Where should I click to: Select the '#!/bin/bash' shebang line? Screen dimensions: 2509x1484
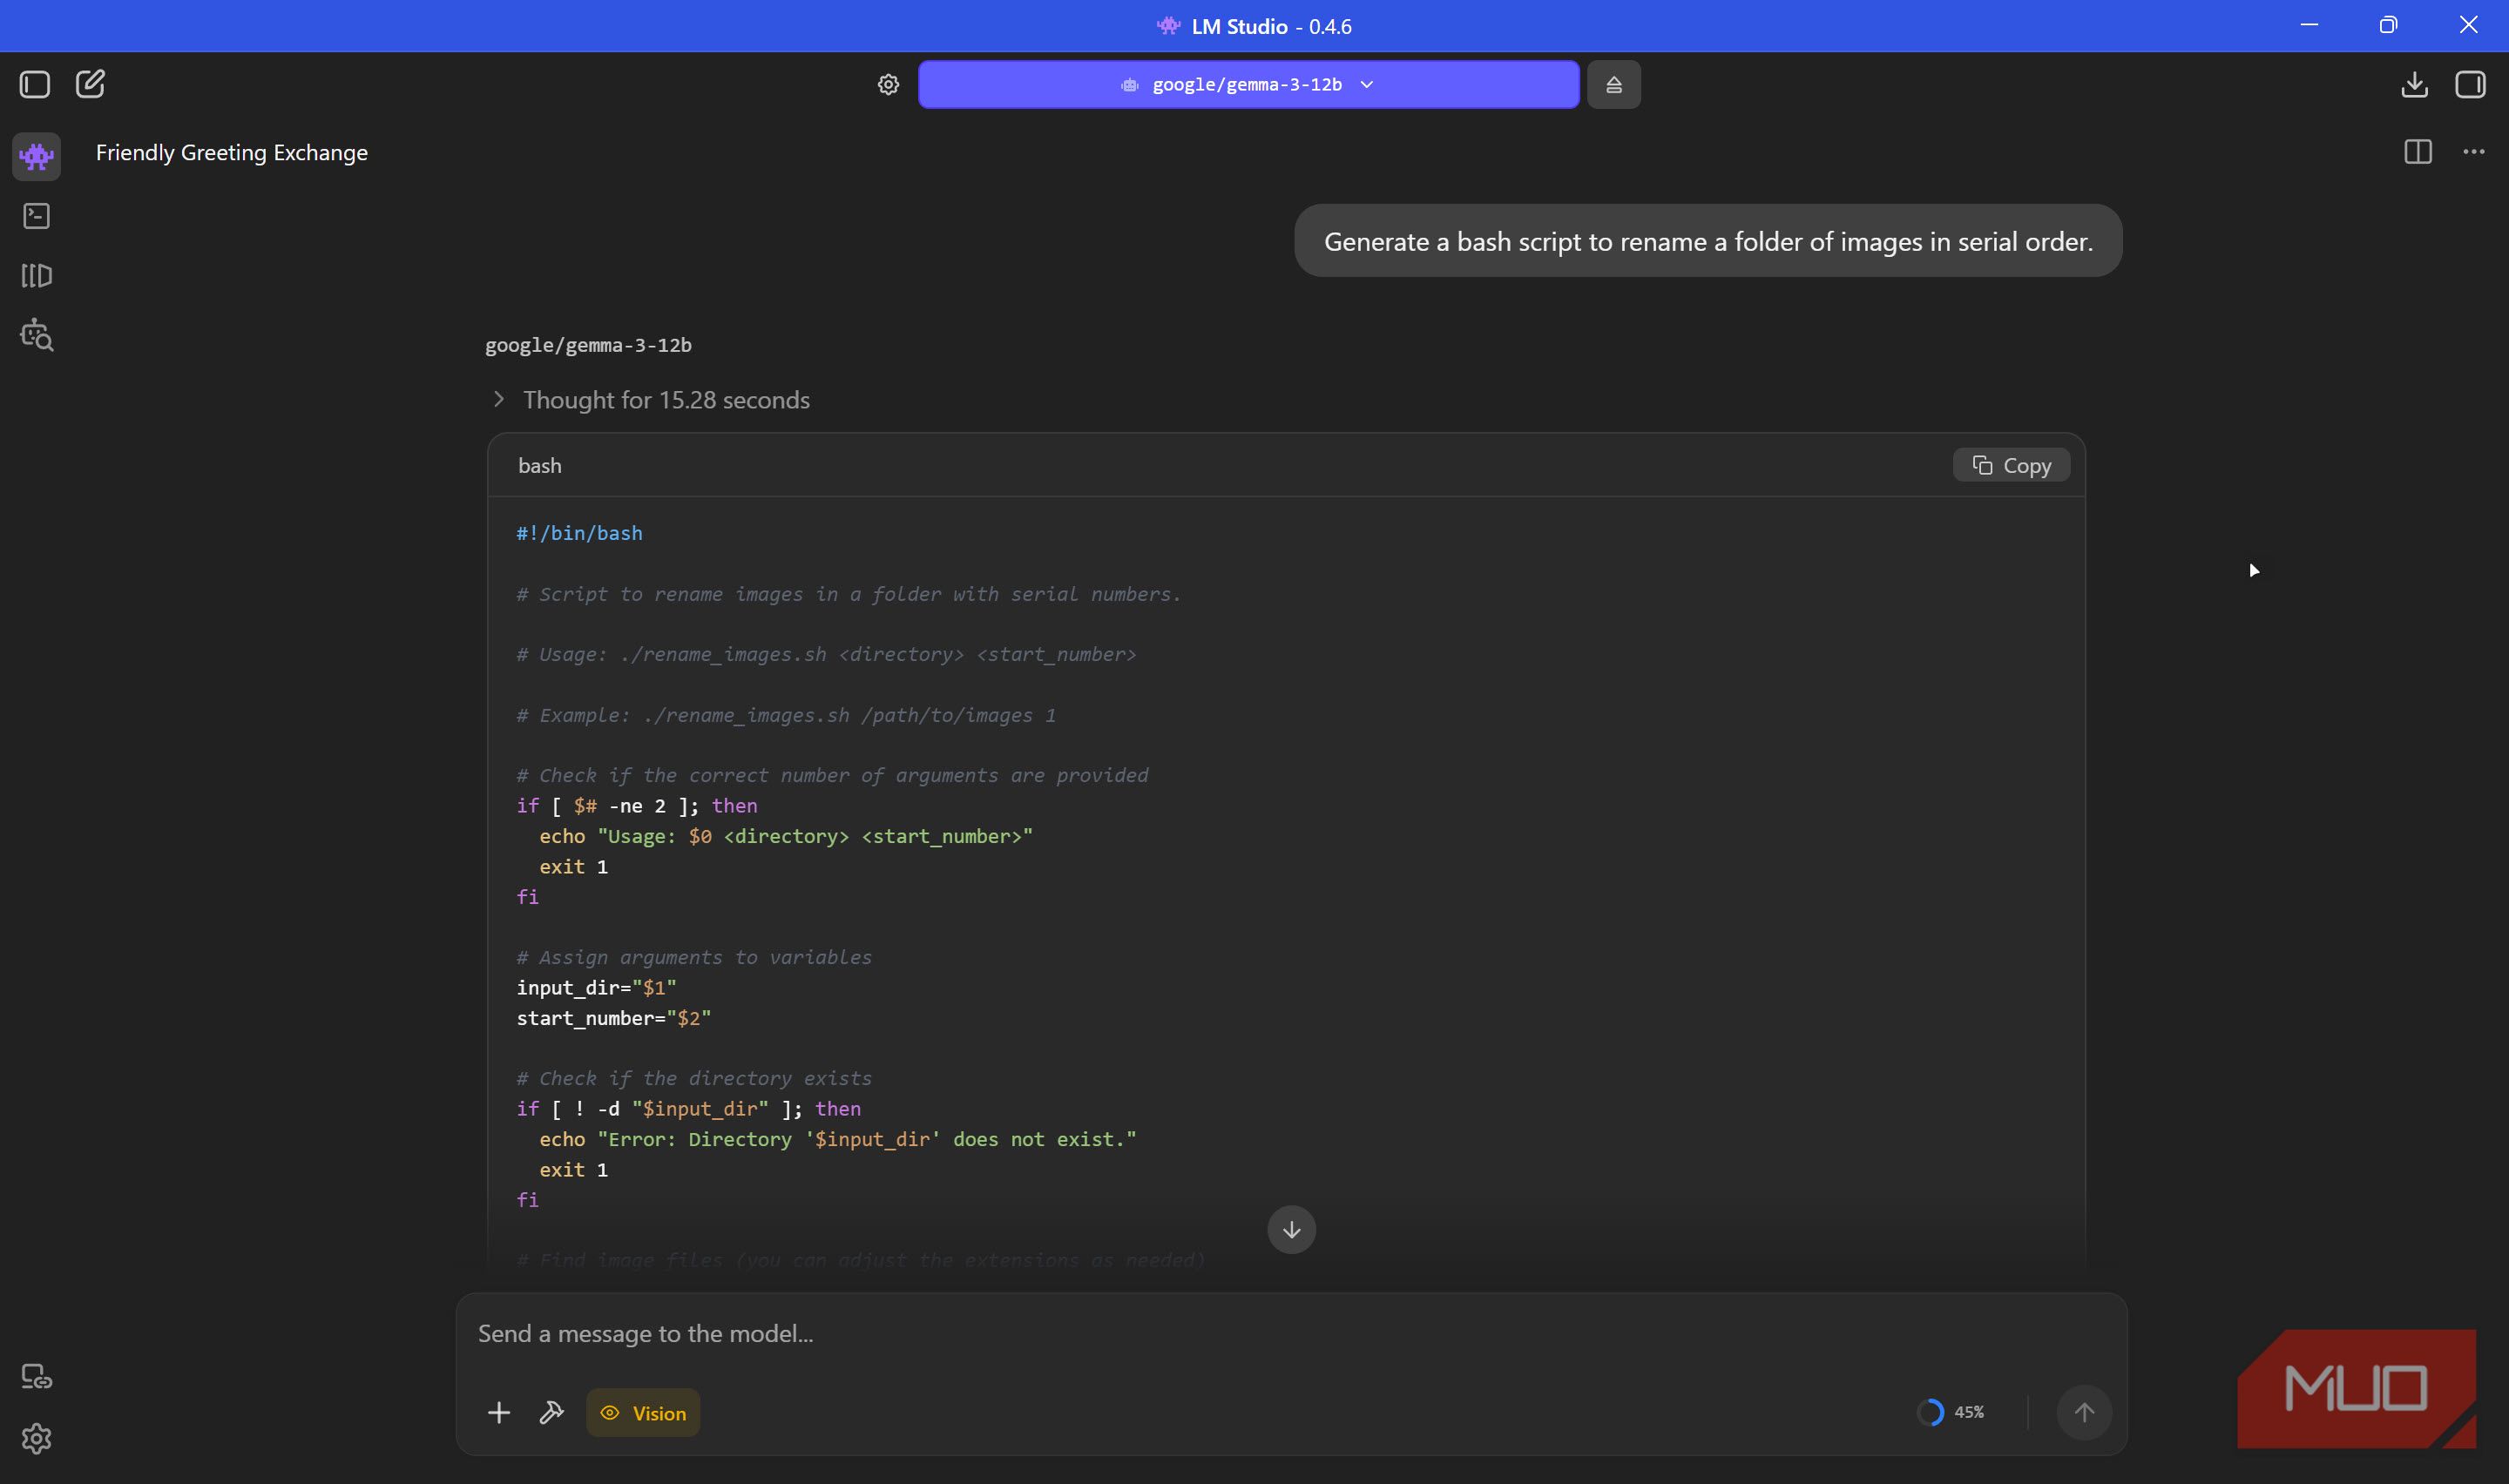(x=579, y=533)
